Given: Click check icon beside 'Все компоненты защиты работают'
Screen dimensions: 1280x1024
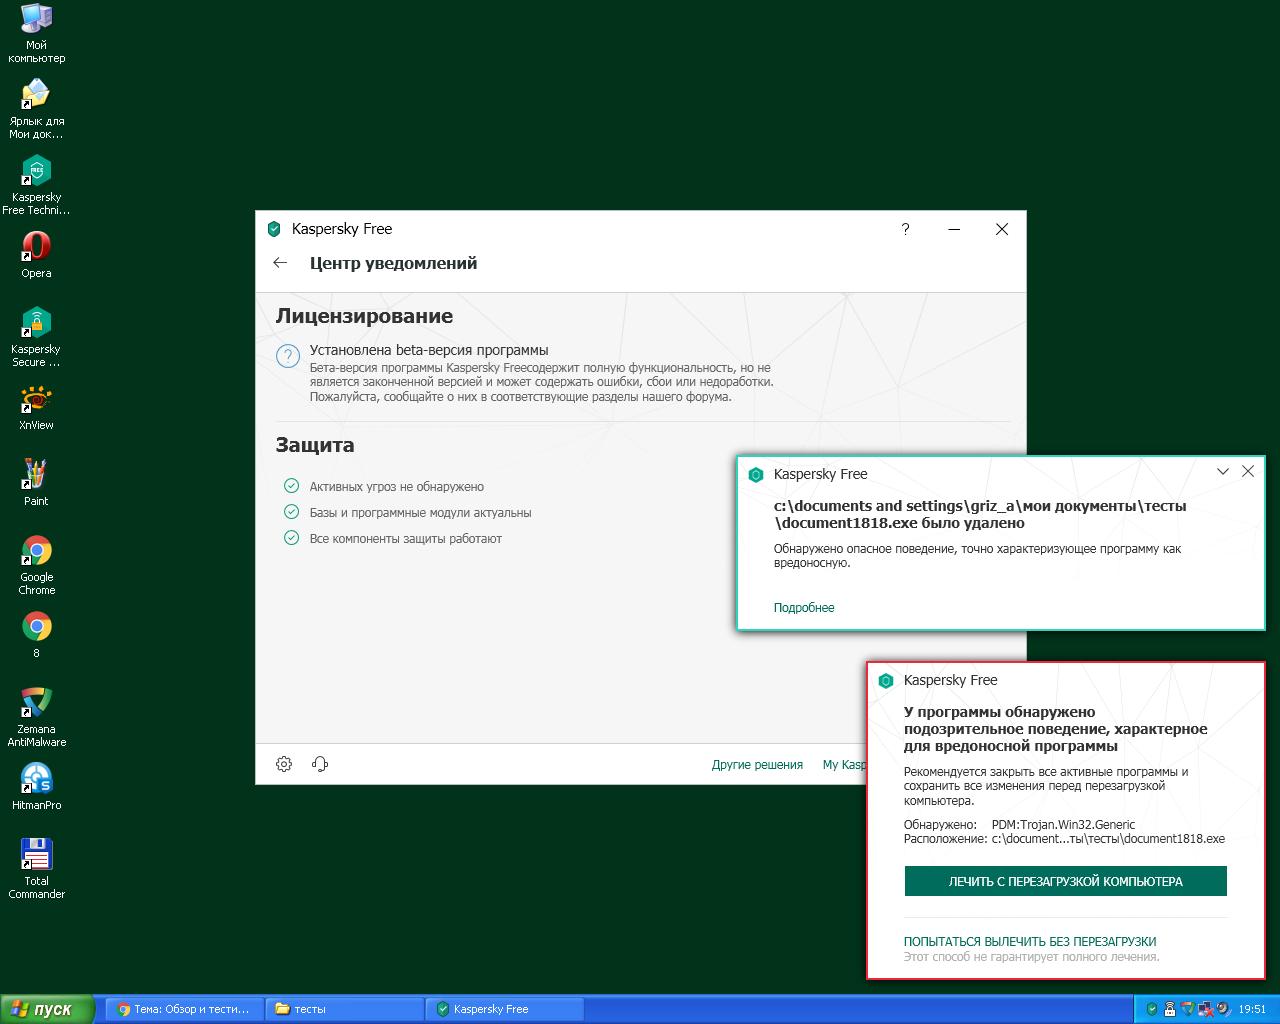Looking at the screenshot, I should [291, 538].
